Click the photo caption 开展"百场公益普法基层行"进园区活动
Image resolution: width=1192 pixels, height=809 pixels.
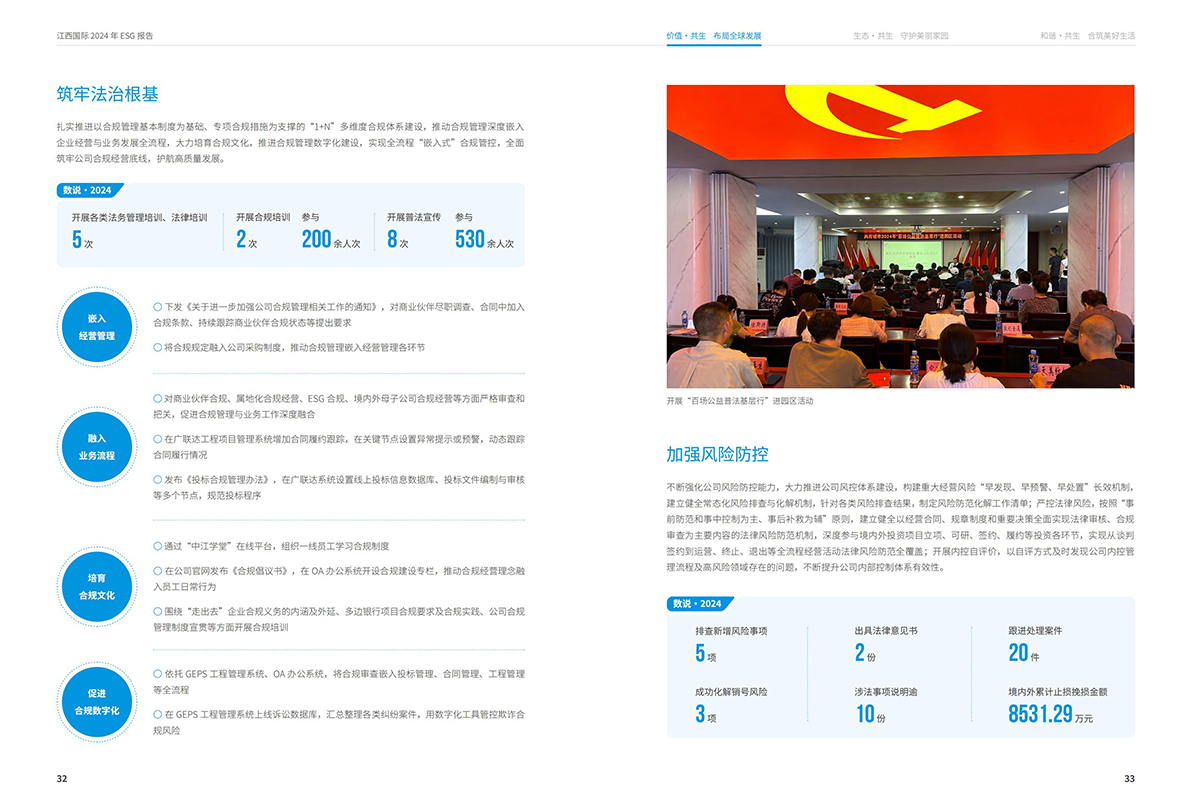click(x=740, y=401)
